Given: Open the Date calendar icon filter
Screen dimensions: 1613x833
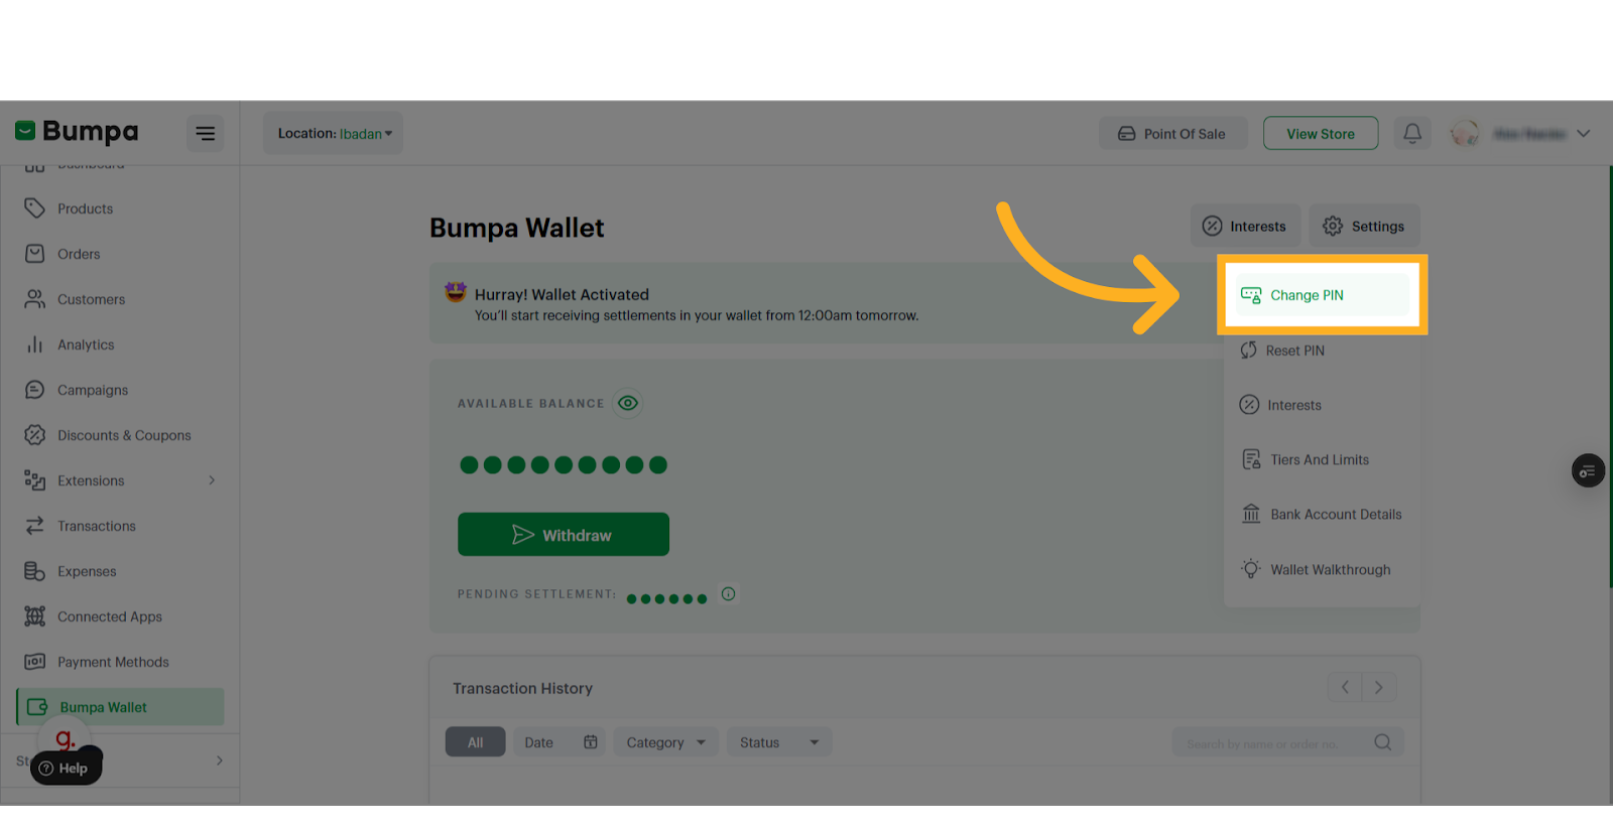Looking at the screenshot, I should click(590, 742).
